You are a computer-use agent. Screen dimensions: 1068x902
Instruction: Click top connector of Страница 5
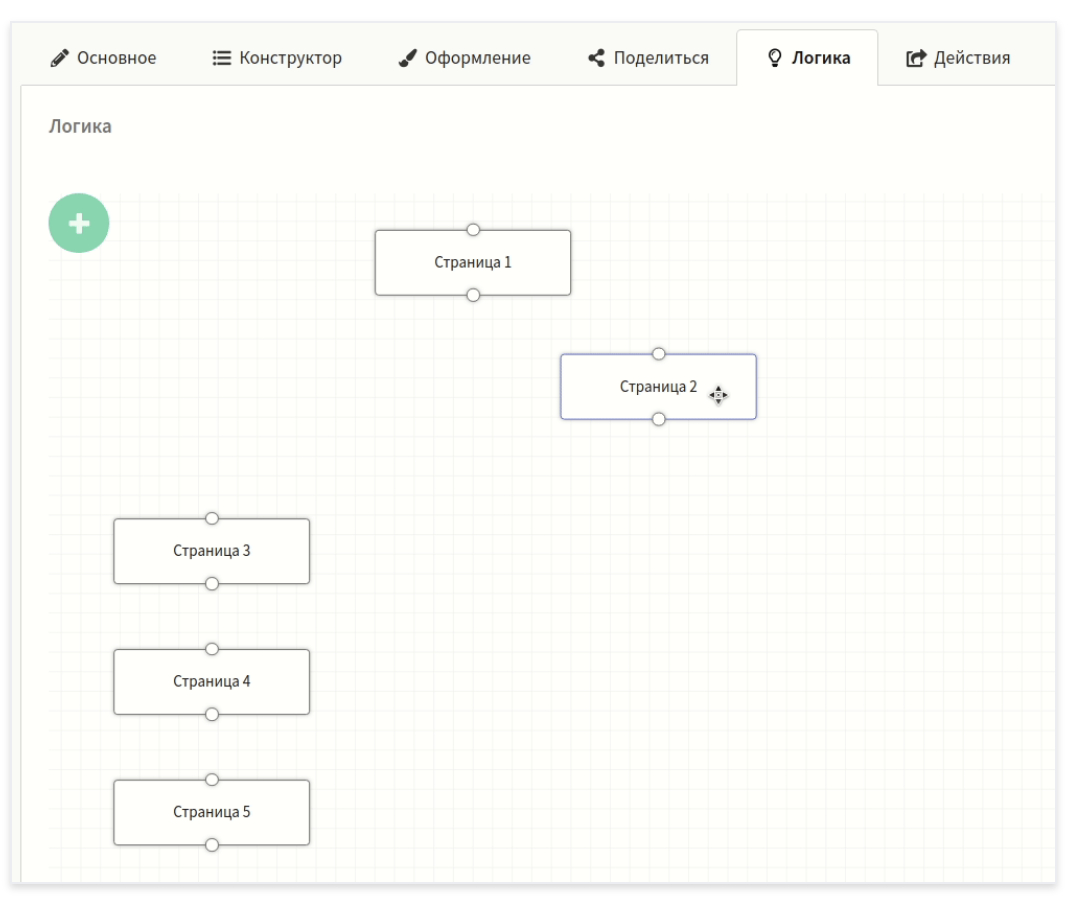pyautogui.click(x=211, y=780)
